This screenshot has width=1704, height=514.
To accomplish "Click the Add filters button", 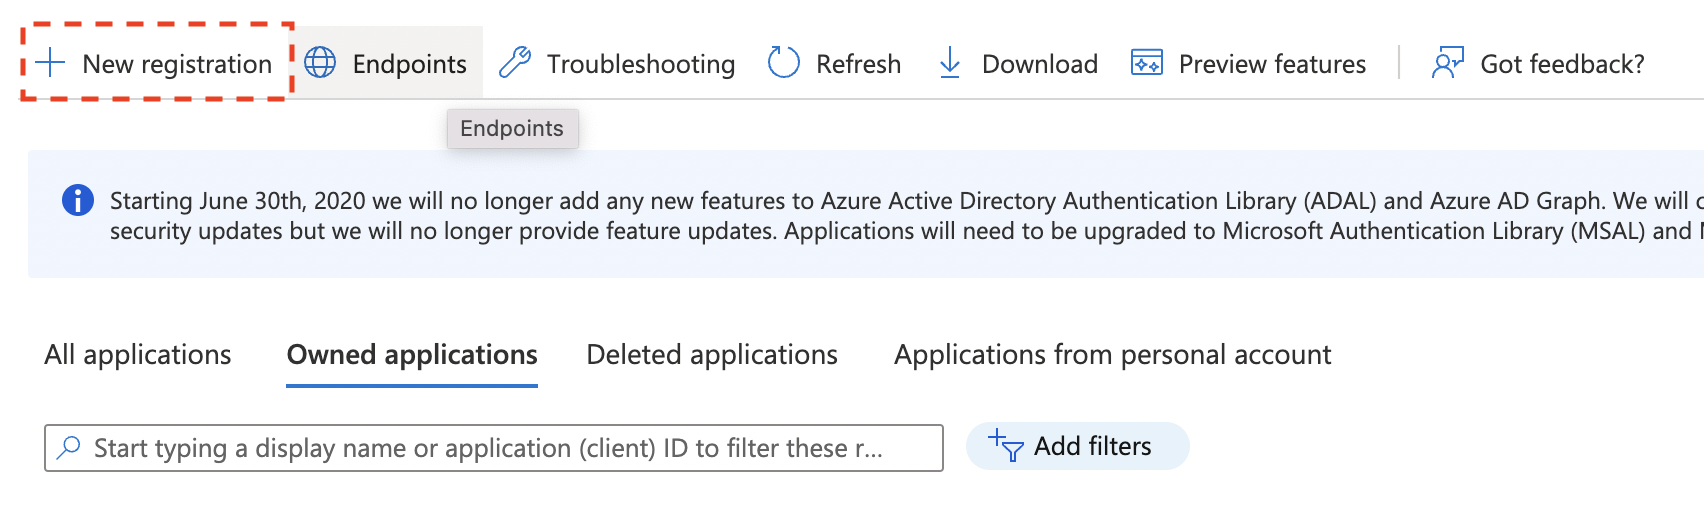I will [x=1078, y=446].
